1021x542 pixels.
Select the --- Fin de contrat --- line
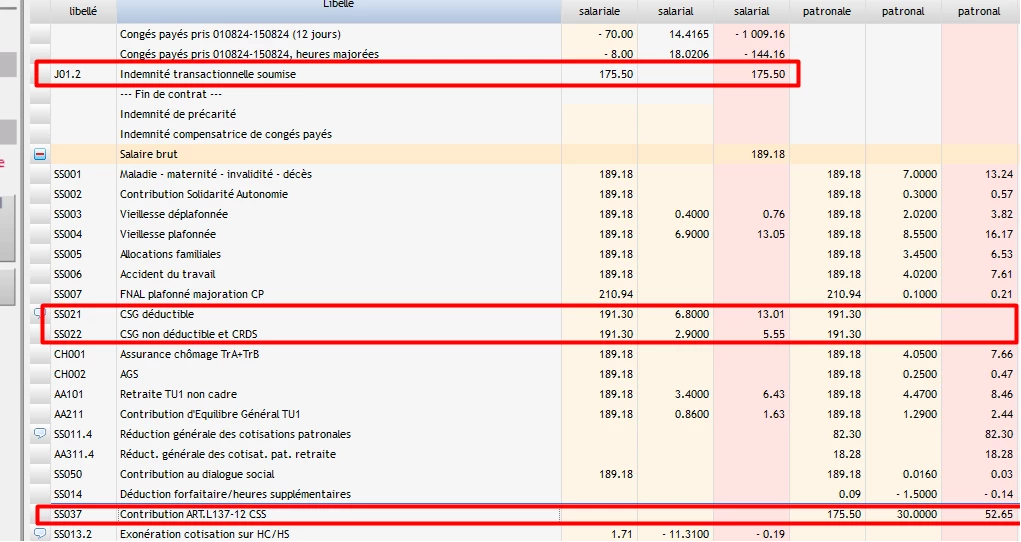171,94
